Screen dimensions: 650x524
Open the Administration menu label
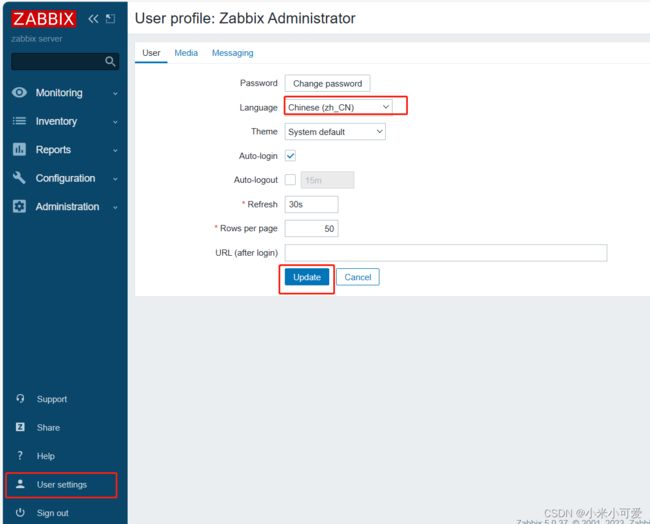[x=67, y=206]
